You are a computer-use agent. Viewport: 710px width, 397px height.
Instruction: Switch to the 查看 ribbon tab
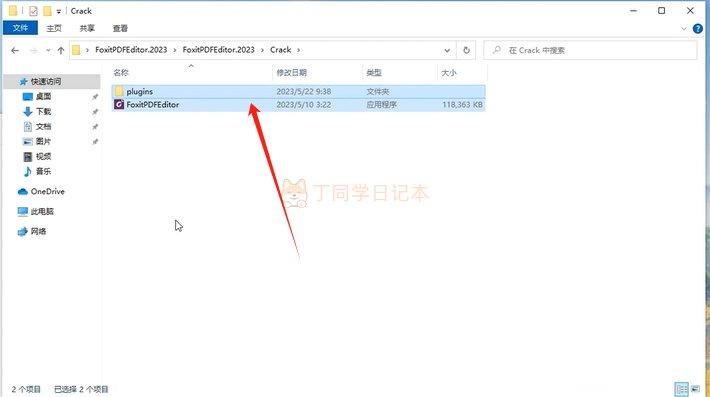120,28
